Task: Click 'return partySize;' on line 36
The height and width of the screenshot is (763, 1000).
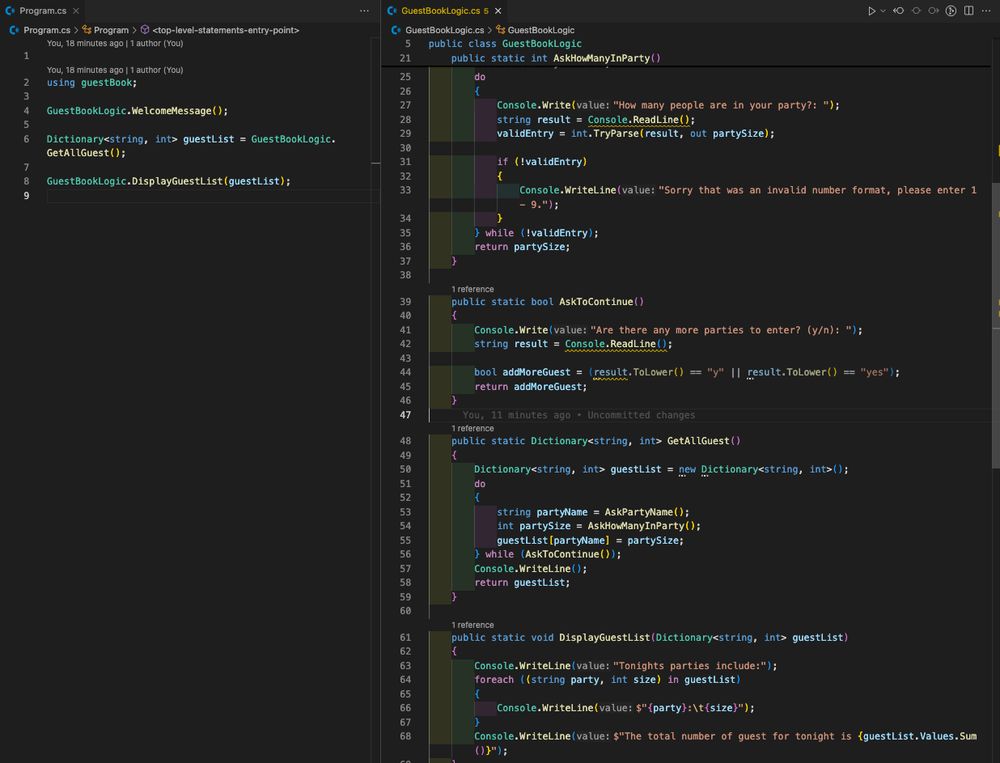Action: pyautogui.click(x=522, y=247)
